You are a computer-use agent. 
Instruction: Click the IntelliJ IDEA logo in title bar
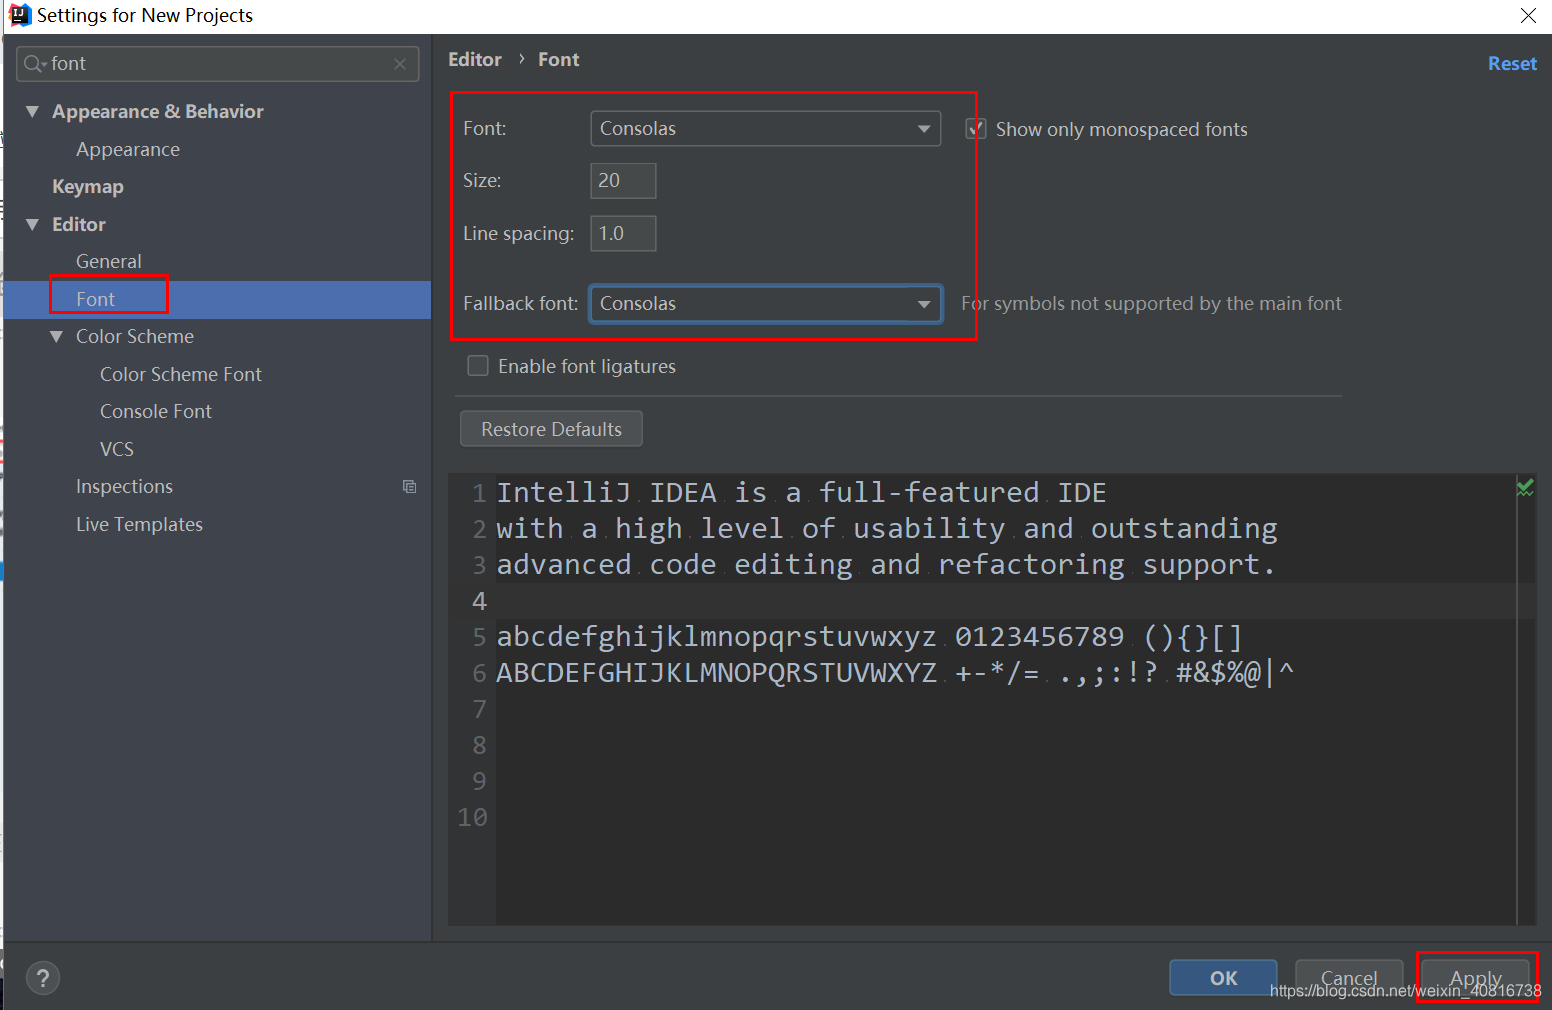coord(19,15)
